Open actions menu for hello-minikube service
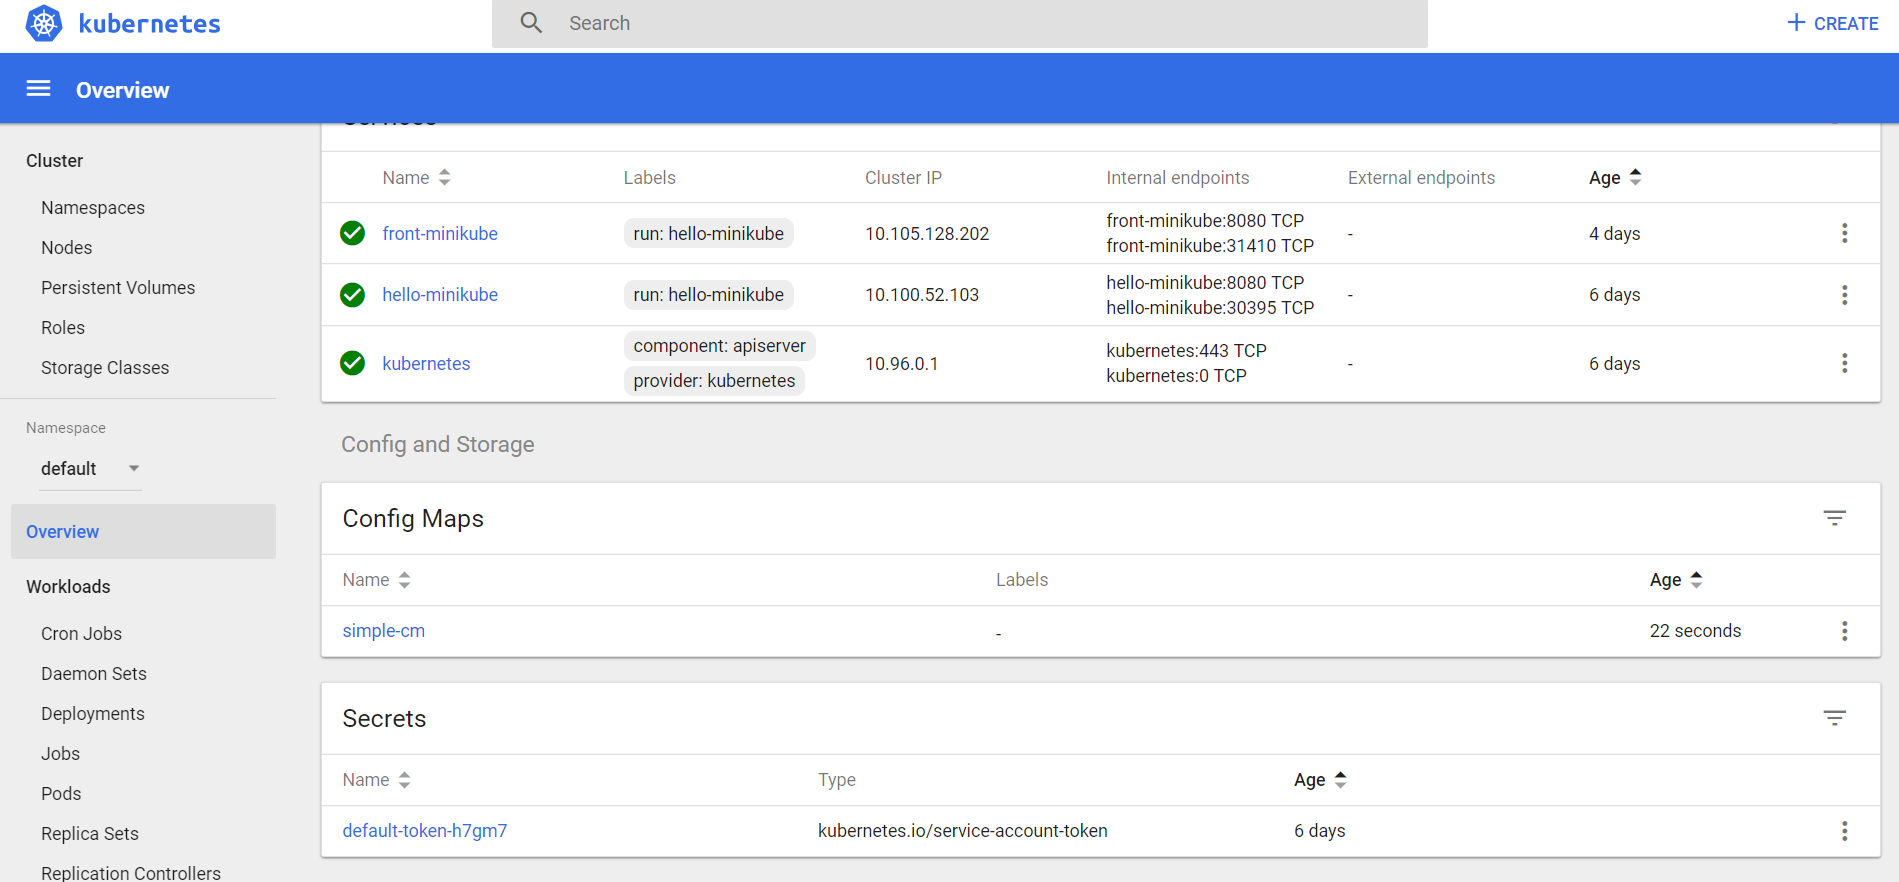The width and height of the screenshot is (1899, 882). (1844, 295)
